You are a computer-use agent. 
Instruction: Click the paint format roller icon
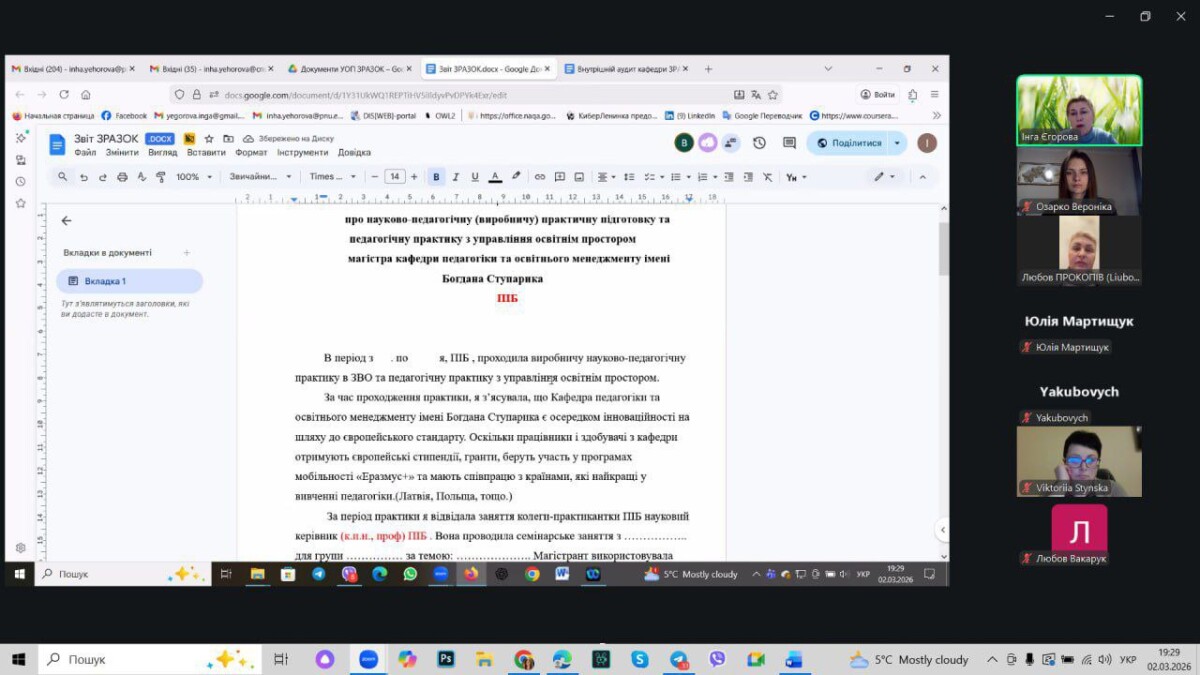pyautogui.click(x=161, y=177)
